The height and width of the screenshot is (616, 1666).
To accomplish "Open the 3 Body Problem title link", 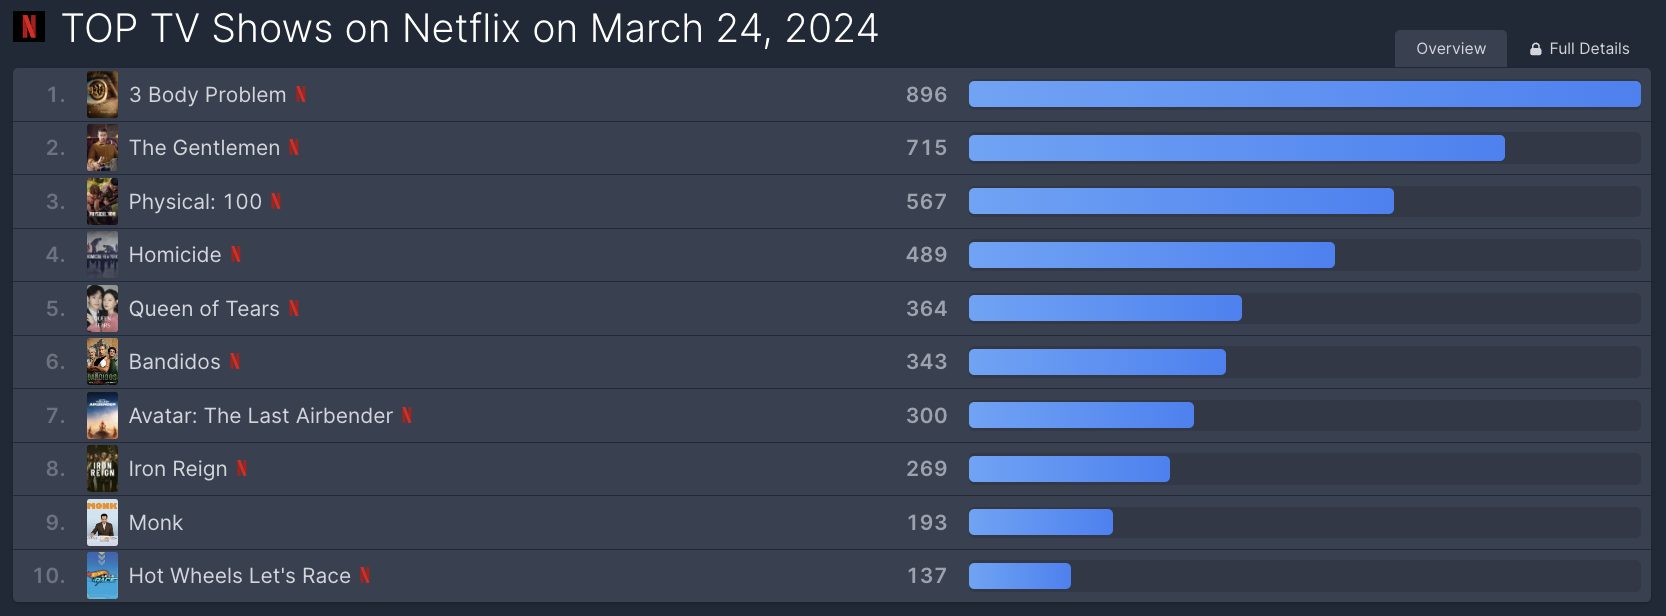I will click(208, 95).
